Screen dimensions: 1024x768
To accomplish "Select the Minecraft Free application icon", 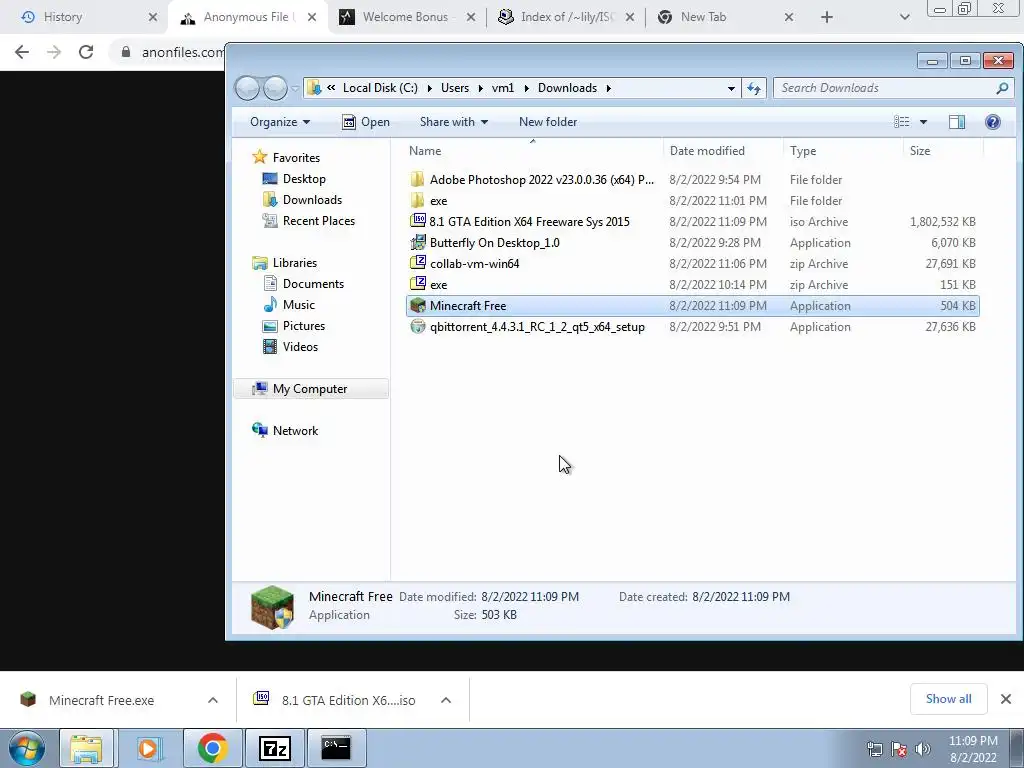I will [x=417, y=306].
